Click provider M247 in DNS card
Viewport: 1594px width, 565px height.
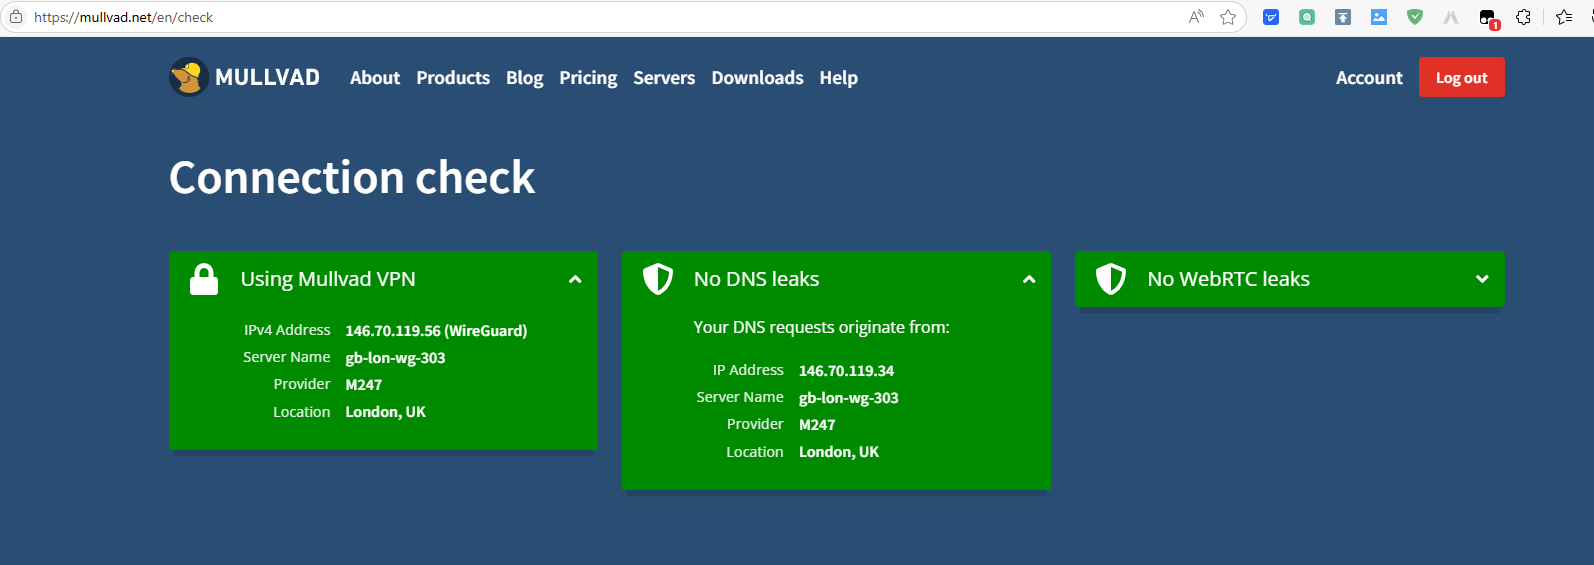pyautogui.click(x=817, y=425)
